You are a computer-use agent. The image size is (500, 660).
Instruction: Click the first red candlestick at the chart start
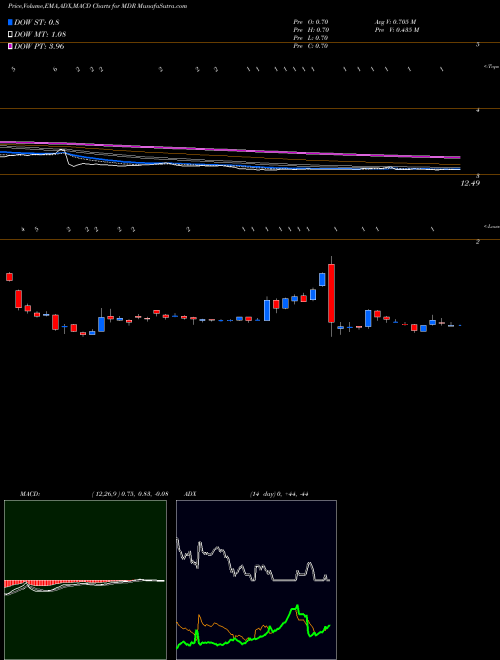pos(9,277)
